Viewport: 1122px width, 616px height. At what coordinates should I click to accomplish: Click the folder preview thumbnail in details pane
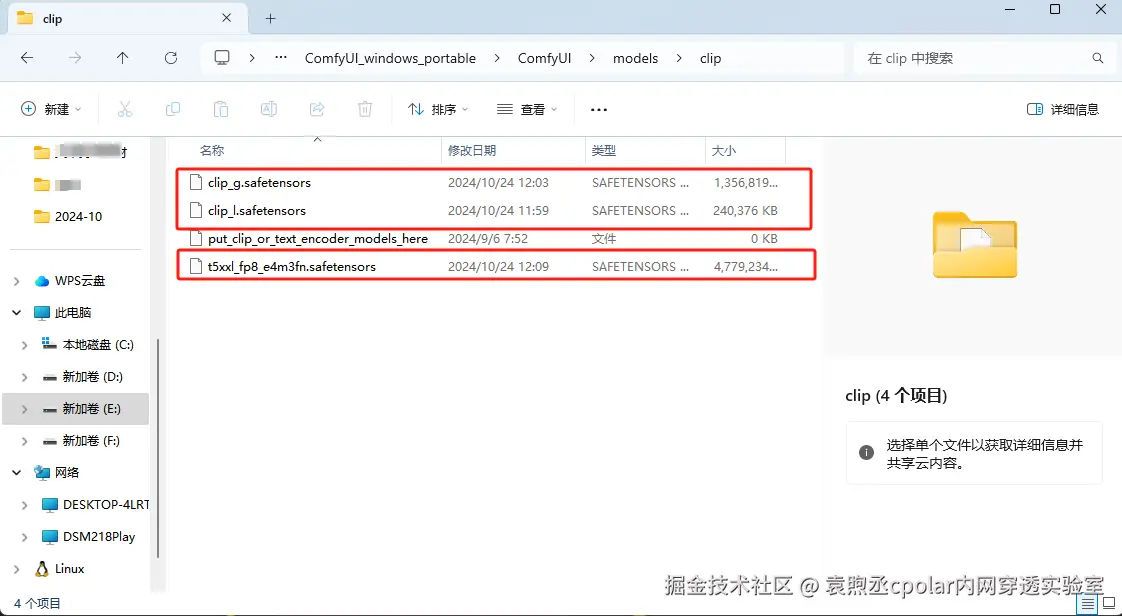point(975,245)
